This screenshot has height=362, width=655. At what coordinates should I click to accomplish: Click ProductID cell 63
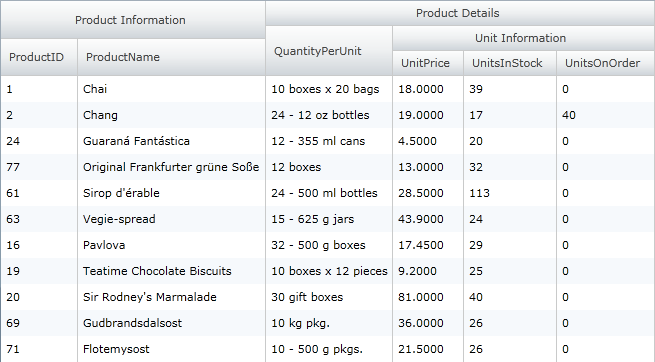[x=39, y=219]
